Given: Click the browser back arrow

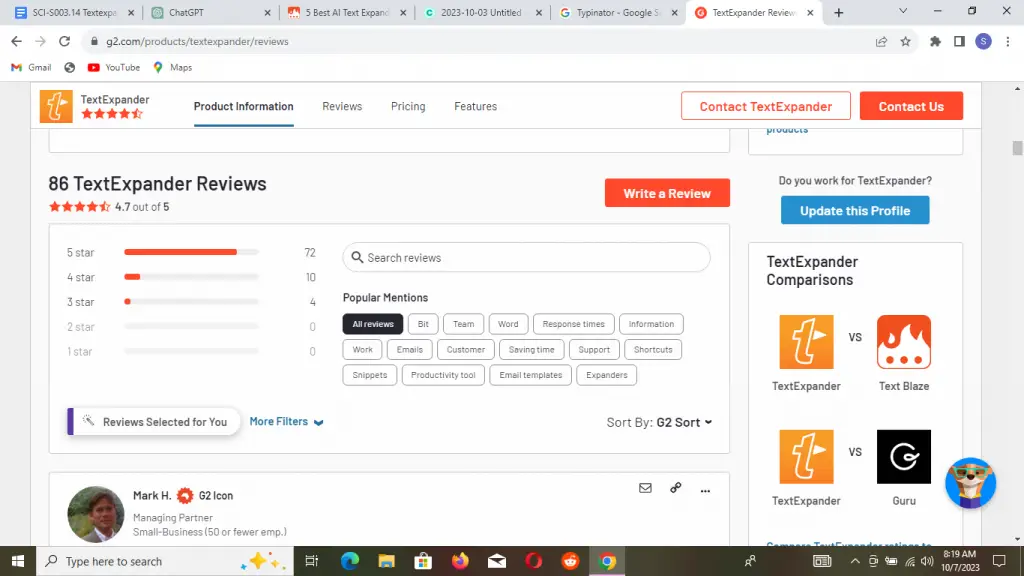Looking at the screenshot, I should tap(16, 41).
